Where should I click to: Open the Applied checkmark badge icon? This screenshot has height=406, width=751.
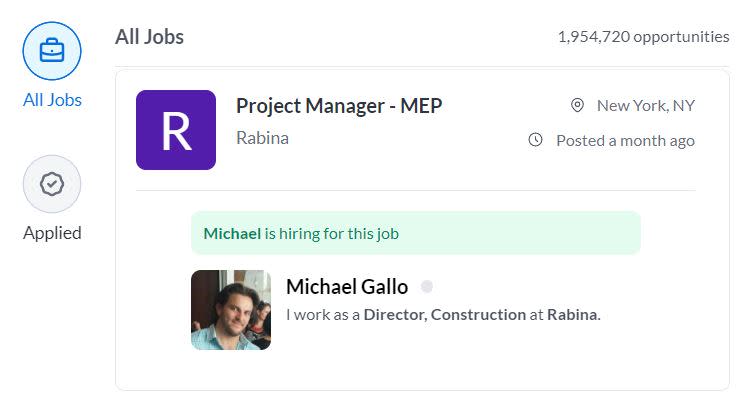52,185
